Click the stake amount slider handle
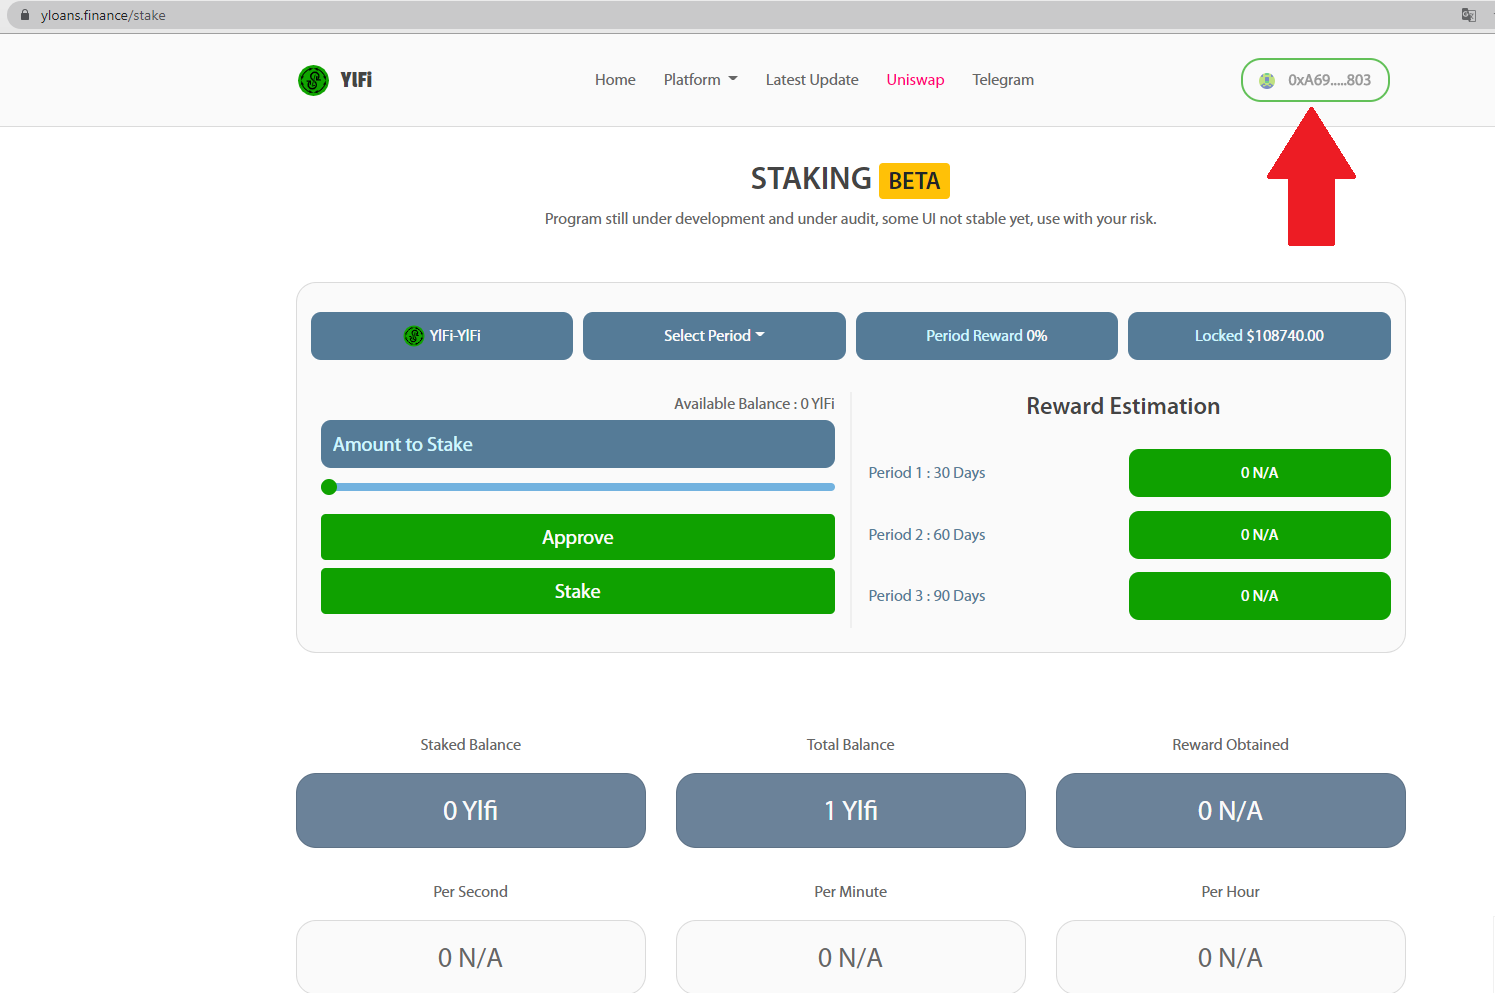 point(329,487)
